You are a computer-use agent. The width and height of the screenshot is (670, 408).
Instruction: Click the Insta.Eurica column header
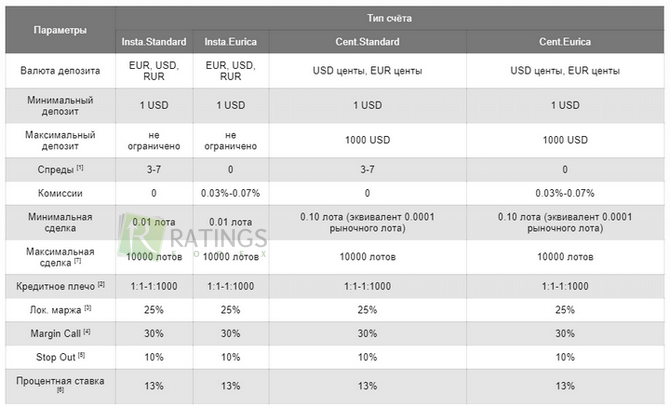[x=229, y=42]
